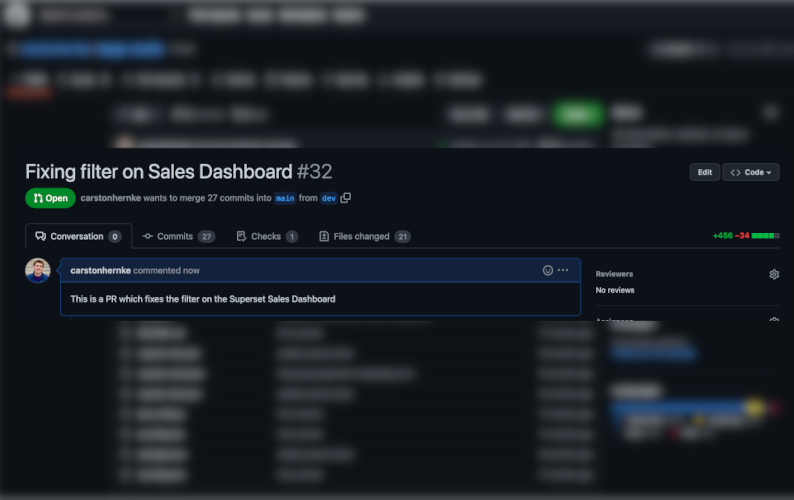Open Reviewers settings gear
Screen dimensions: 794x500
[774, 274]
